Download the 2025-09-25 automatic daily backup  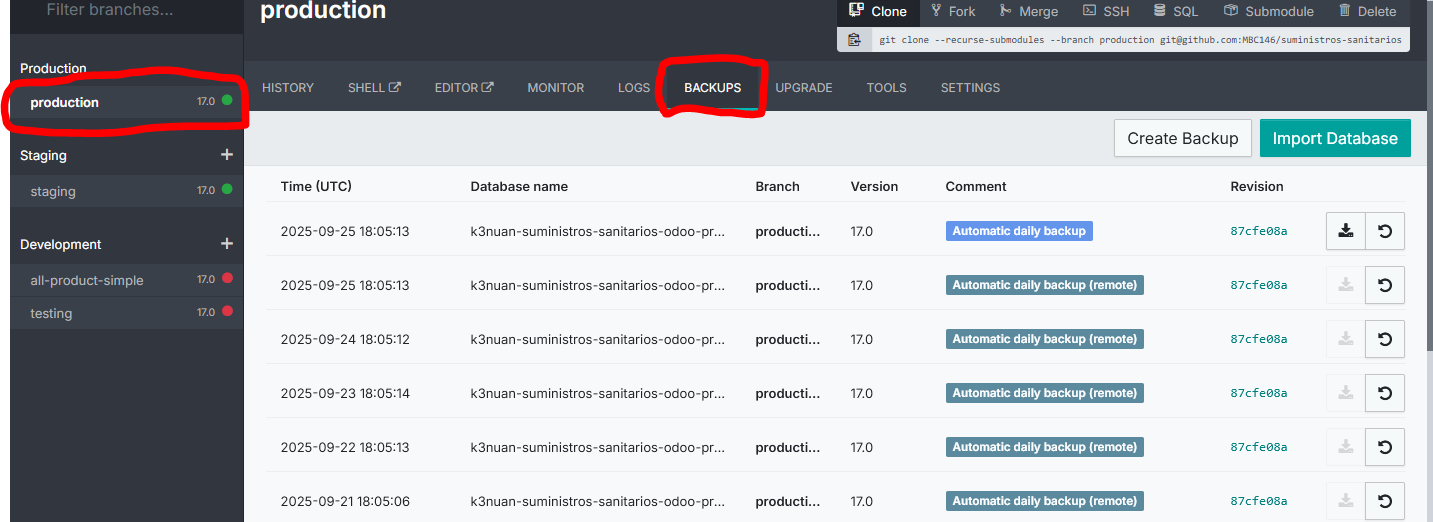tap(1345, 231)
